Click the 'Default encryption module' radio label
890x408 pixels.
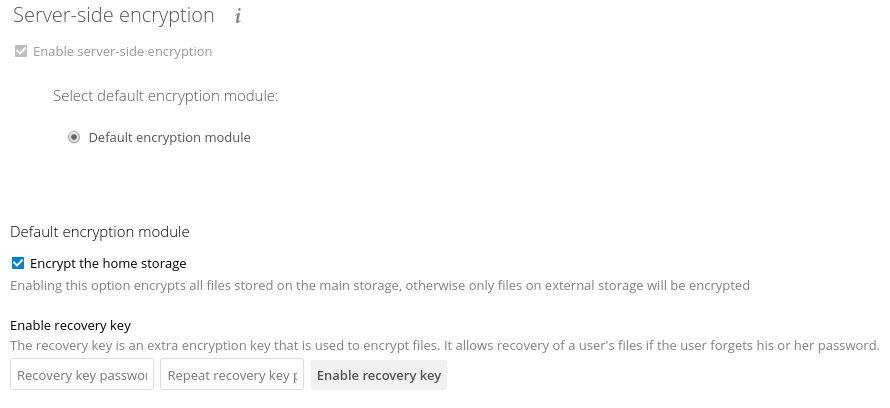coord(169,137)
